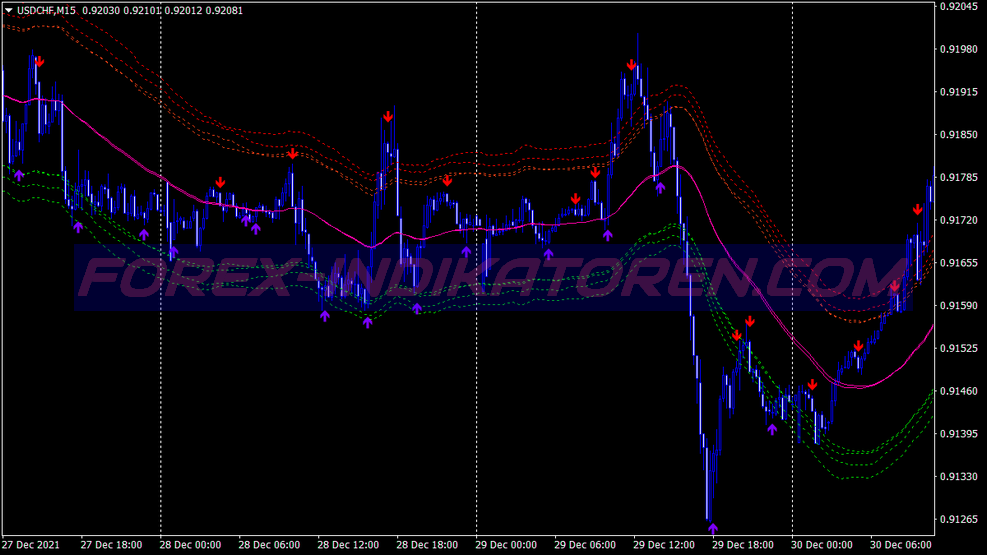
Task: Select the red sell arrow above the 28 Dec 18:00 spike
Action: pos(388,116)
